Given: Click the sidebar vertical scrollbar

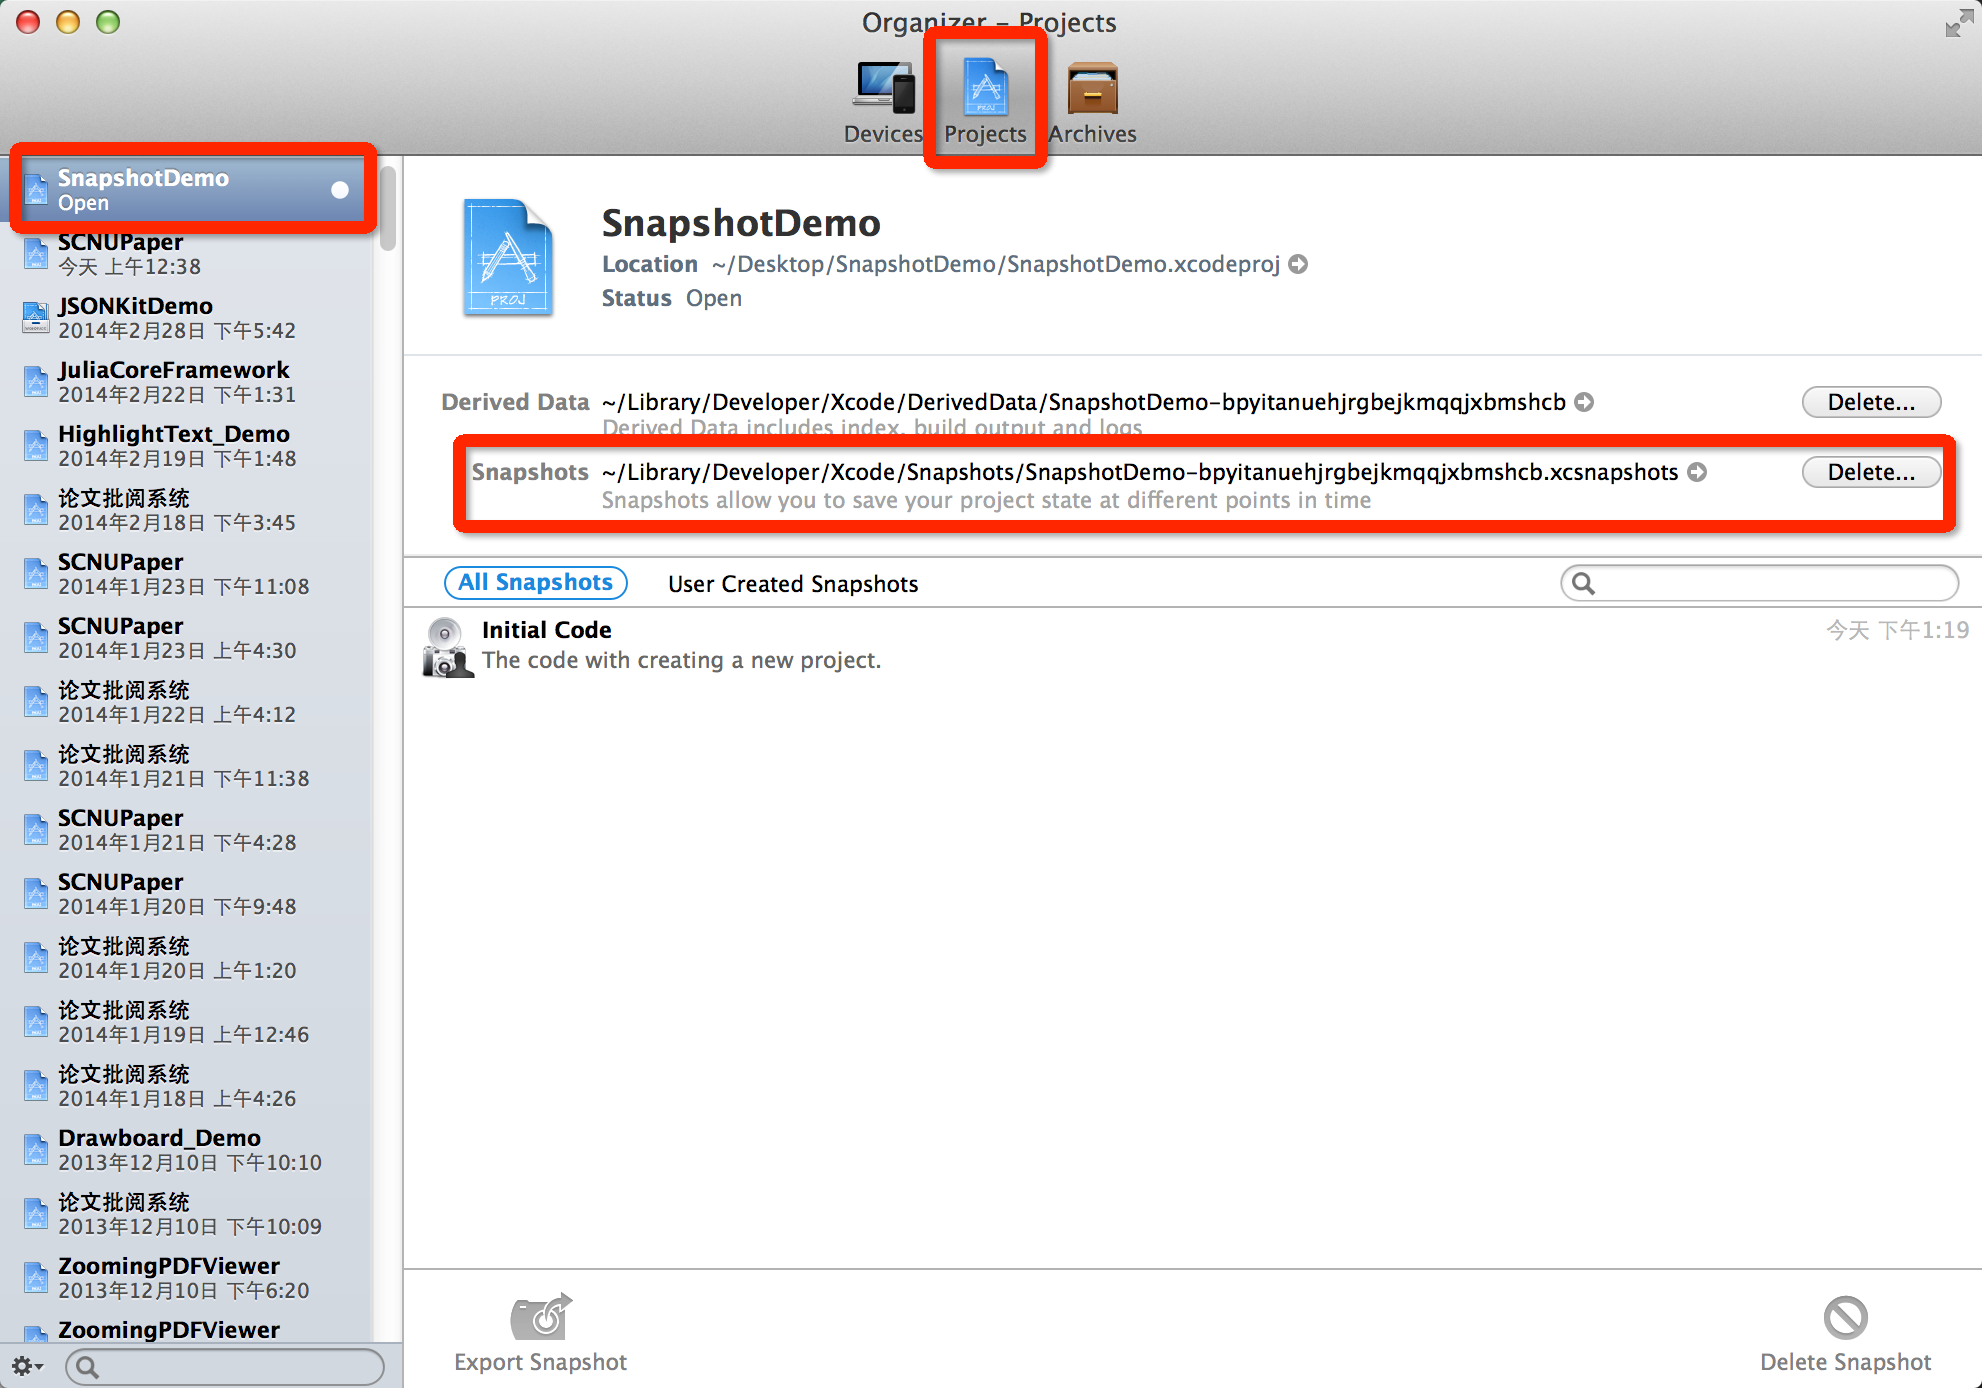Looking at the screenshot, I should point(388,209).
